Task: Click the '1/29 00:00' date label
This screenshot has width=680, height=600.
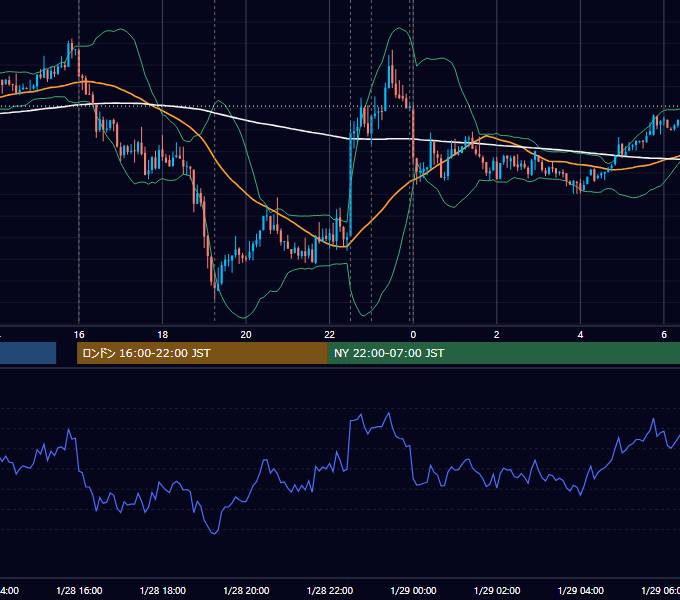Action: tap(413, 590)
